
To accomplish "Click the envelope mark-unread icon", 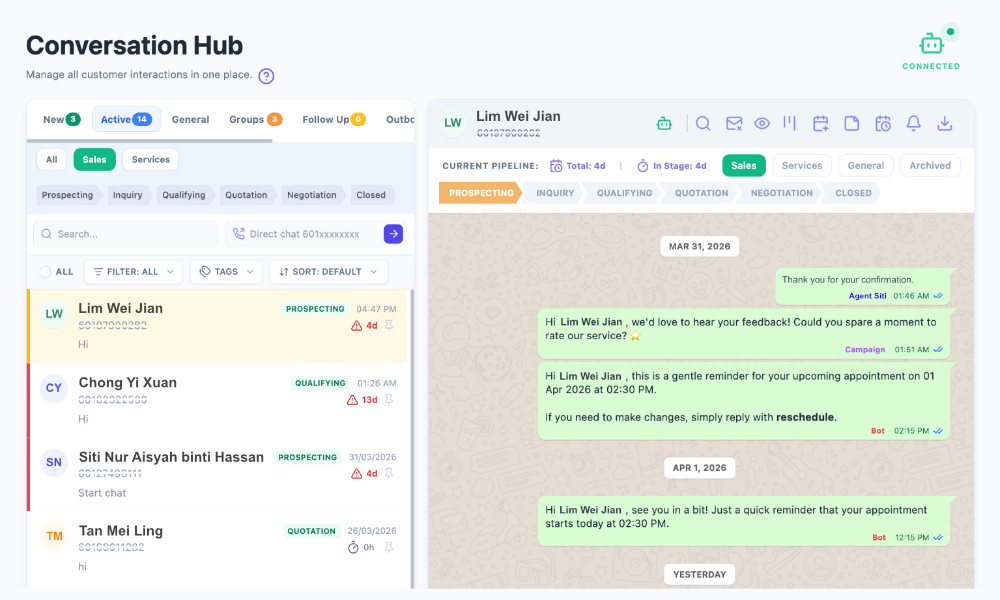I will tap(734, 124).
